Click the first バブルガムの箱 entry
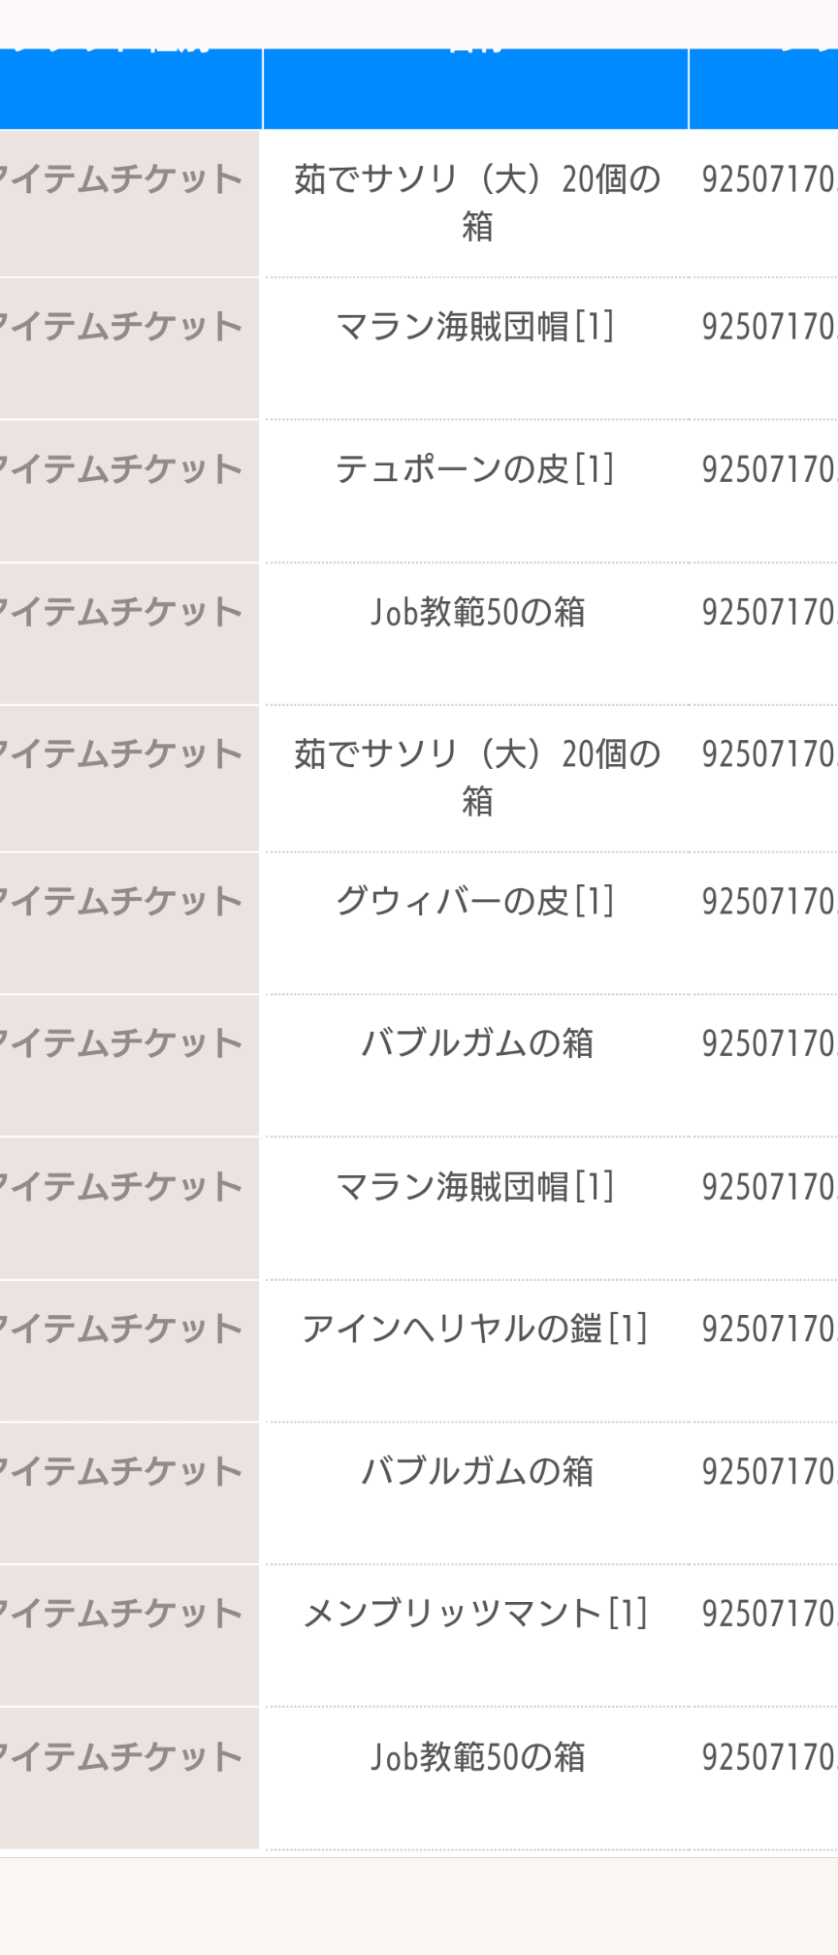Image resolution: width=838 pixels, height=1955 pixels. pyautogui.click(x=477, y=1043)
